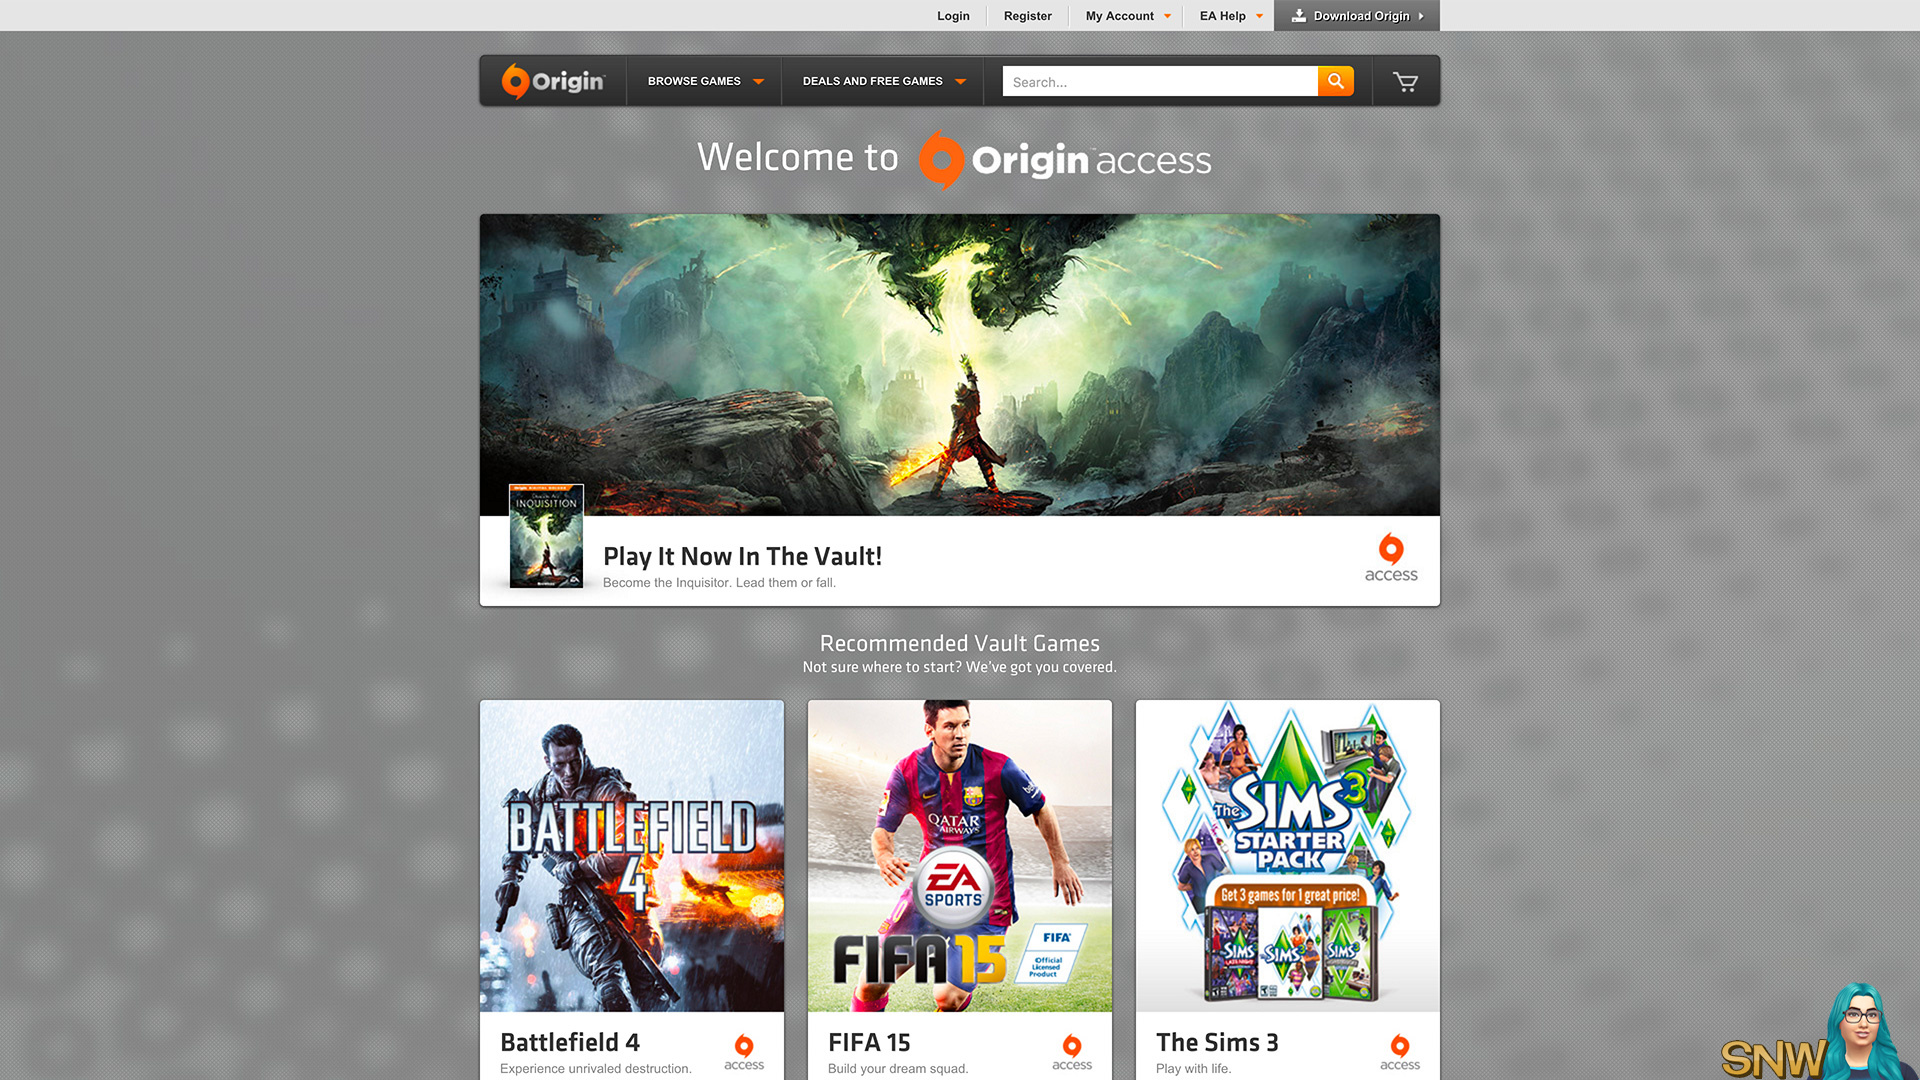Click the shopping cart icon
Screen dimensions: 1920x1080
(x=1404, y=82)
